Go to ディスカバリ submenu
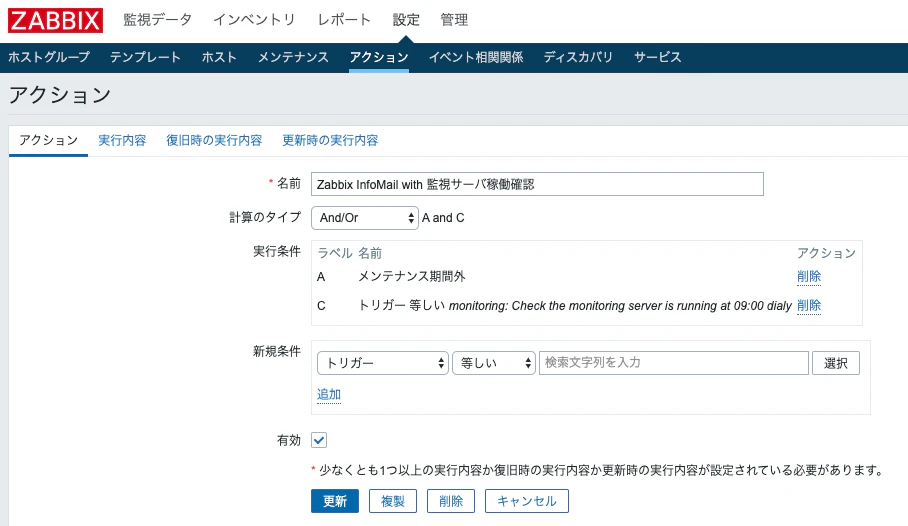Screen dimensions: 908x526 click(x=578, y=57)
